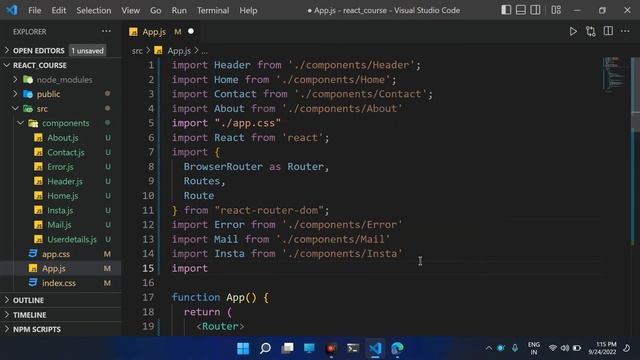Show hidden system tray icons
Viewport: 640px width, 360px height.
[488, 348]
